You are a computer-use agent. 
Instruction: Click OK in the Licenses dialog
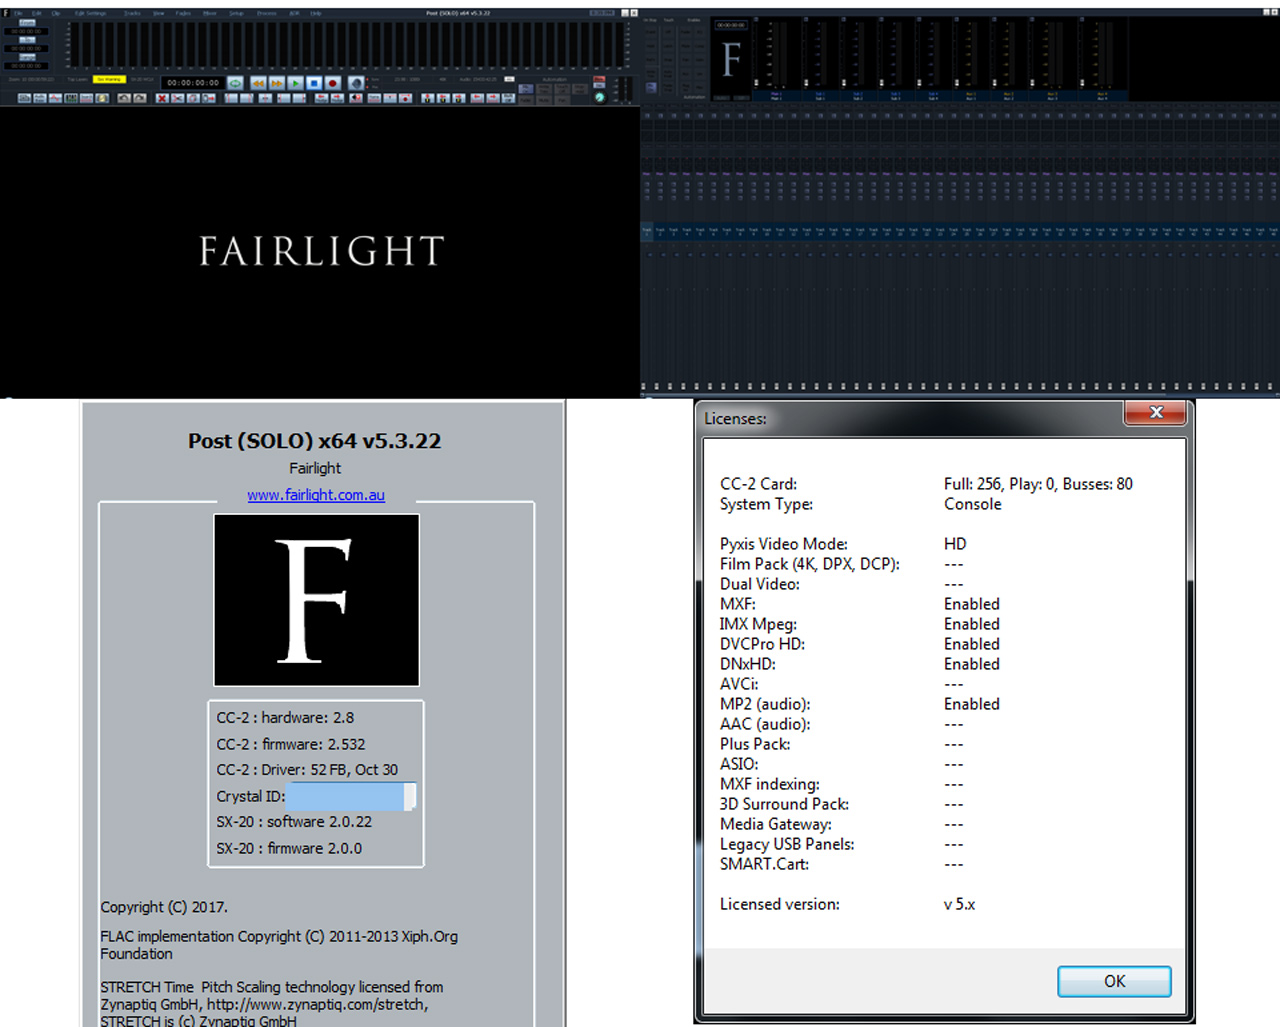[1114, 982]
